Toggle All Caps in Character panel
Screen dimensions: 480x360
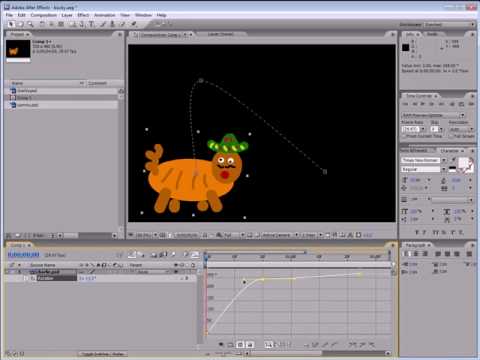click(x=436, y=232)
